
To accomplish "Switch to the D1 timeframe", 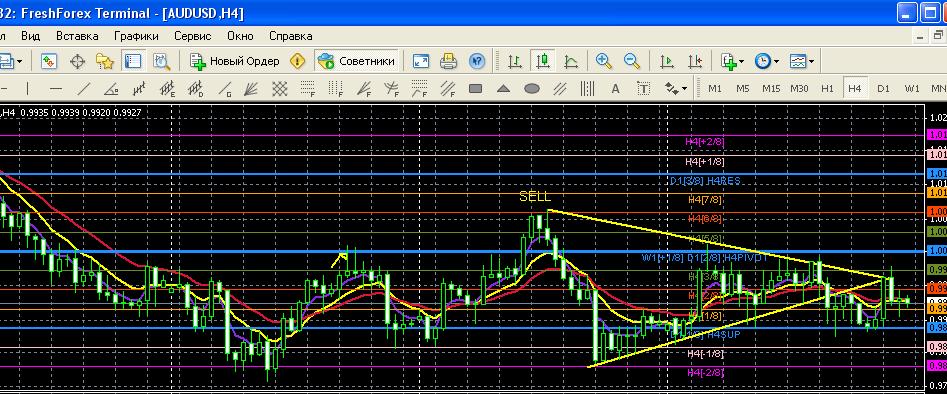I will click(884, 89).
